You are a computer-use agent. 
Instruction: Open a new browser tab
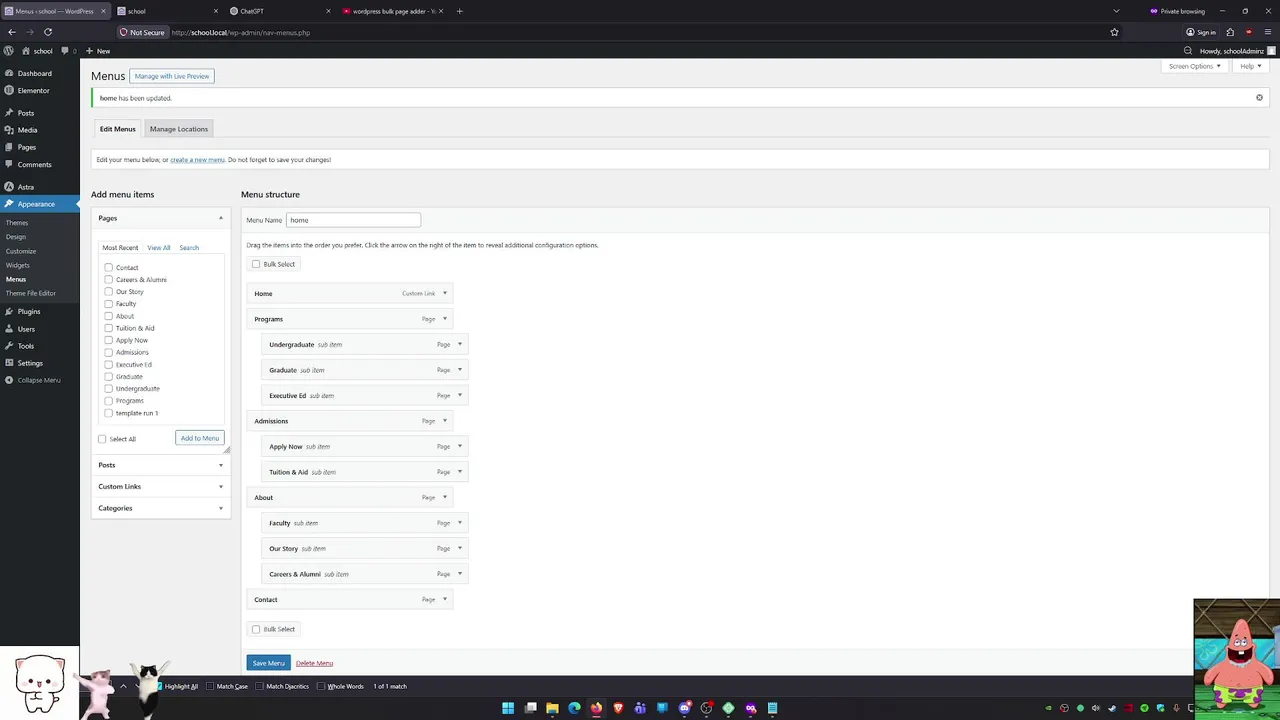[x=459, y=11]
